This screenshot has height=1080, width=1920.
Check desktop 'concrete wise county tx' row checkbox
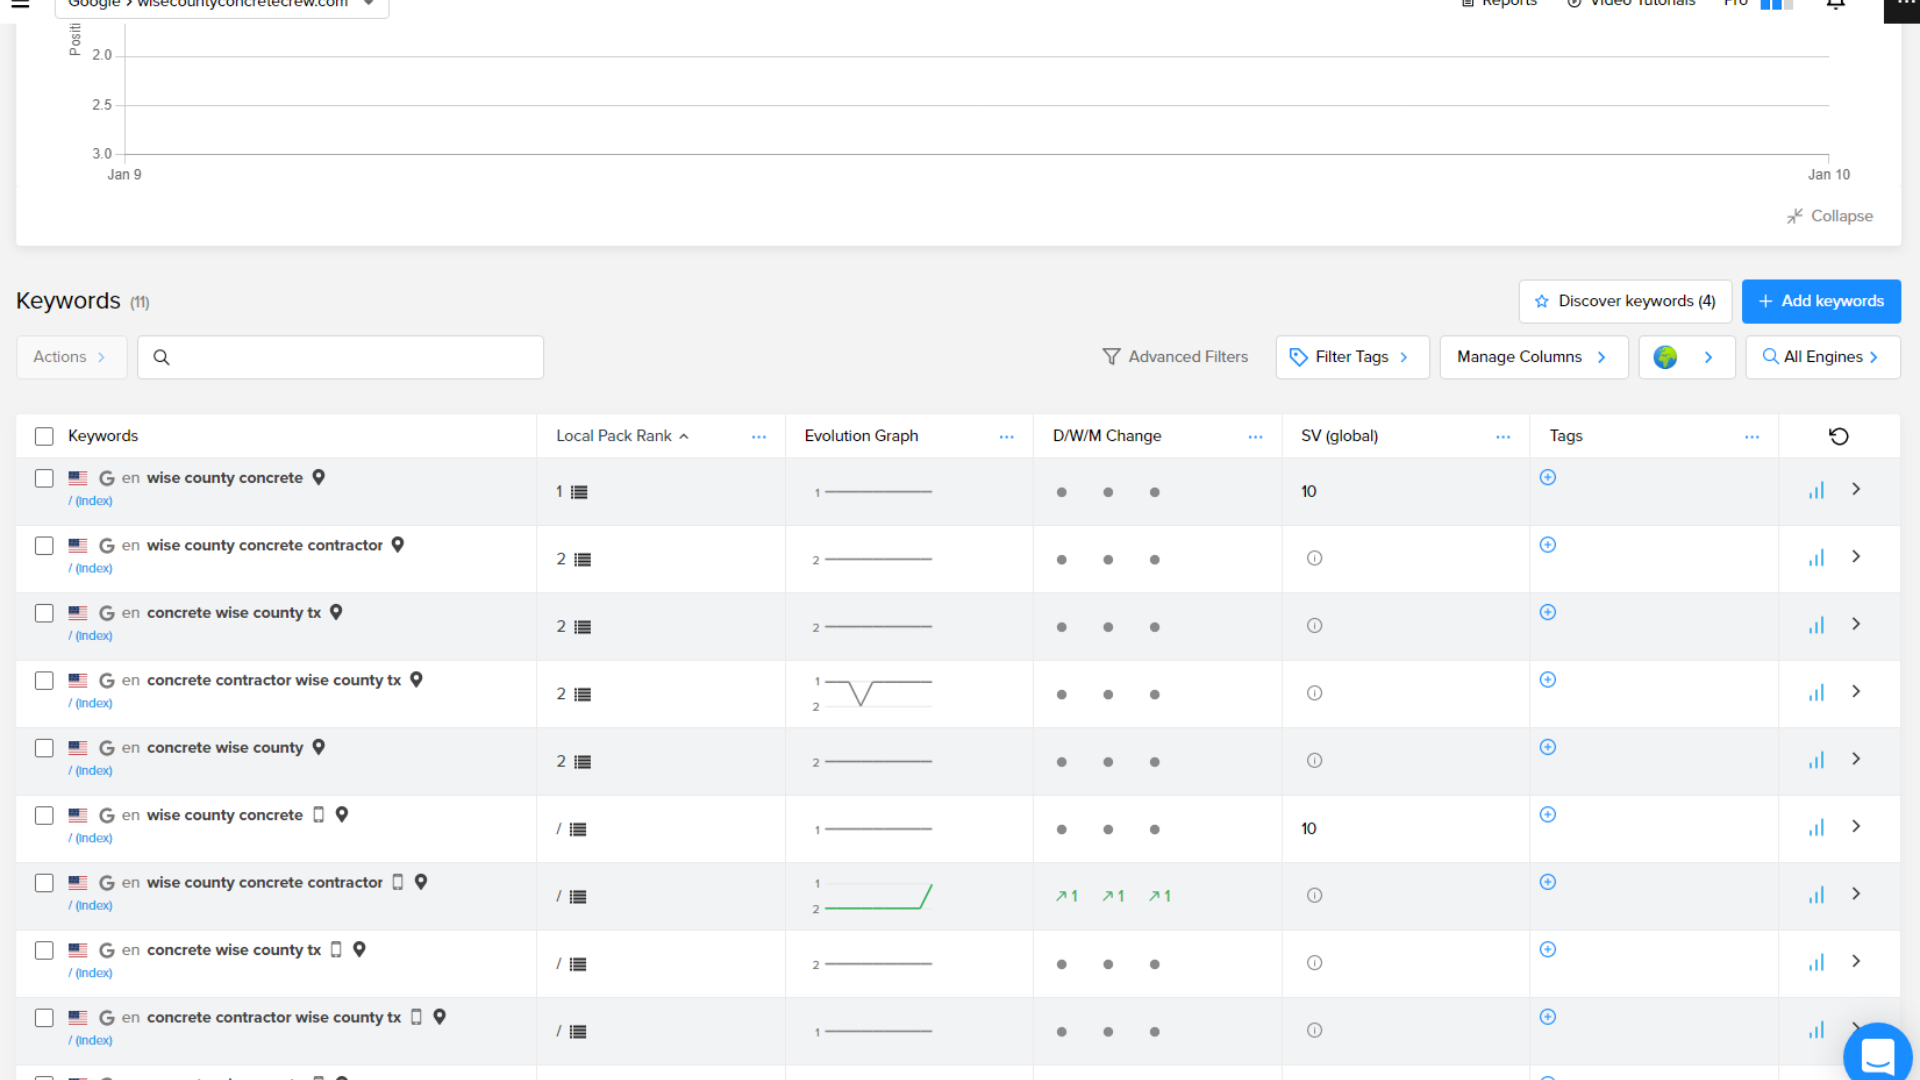pyautogui.click(x=44, y=613)
